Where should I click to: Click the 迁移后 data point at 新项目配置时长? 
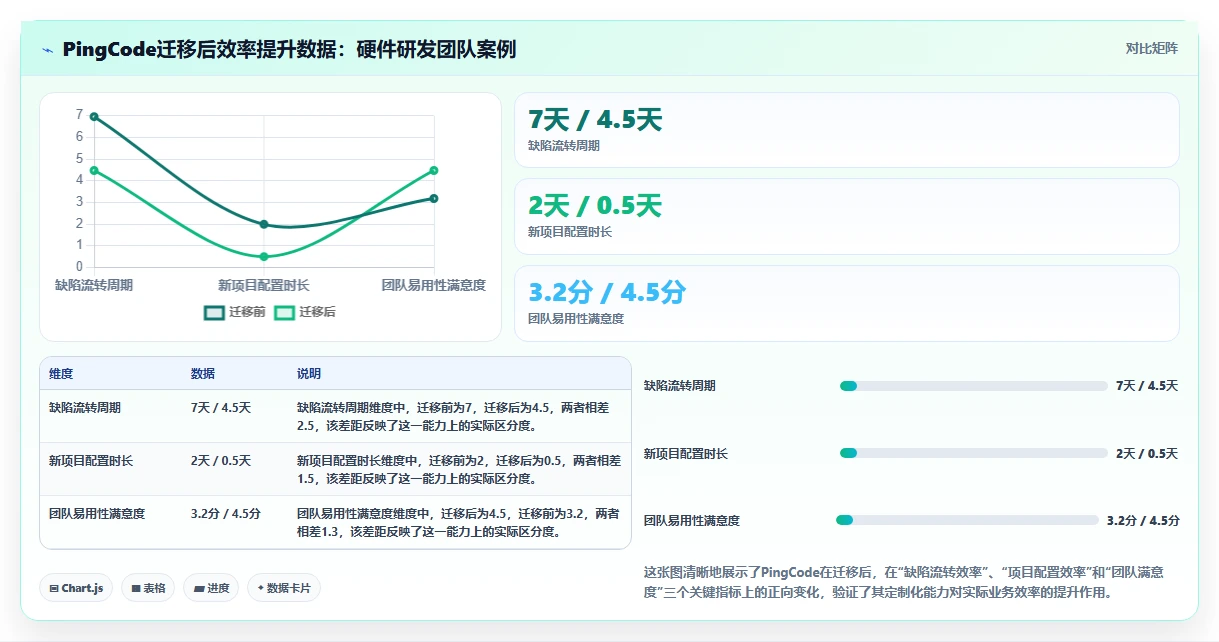coord(264,257)
